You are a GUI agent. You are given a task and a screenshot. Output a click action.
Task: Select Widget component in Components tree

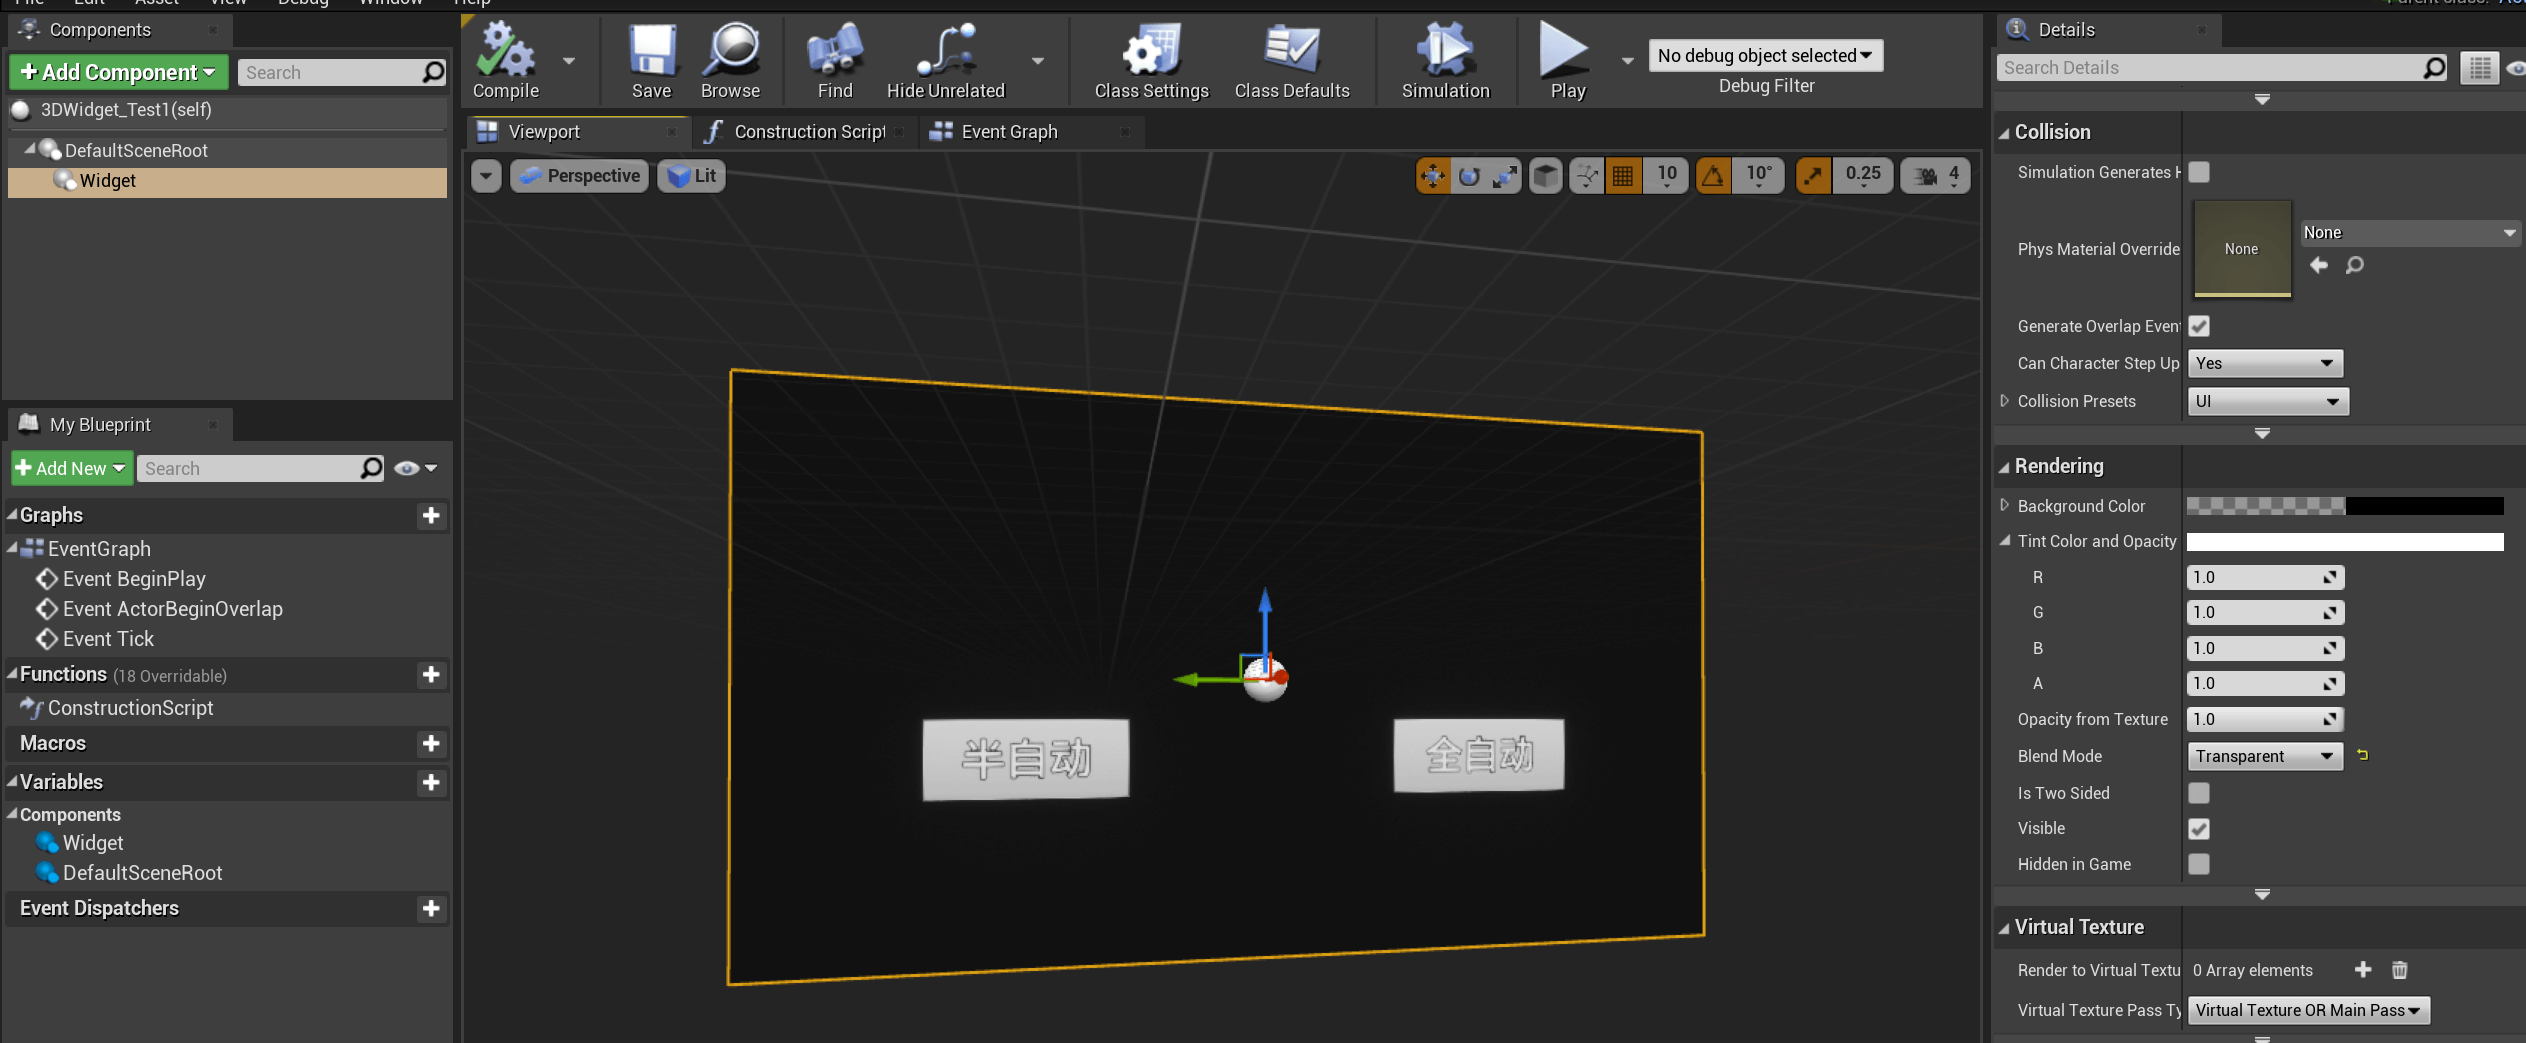[x=227, y=181]
